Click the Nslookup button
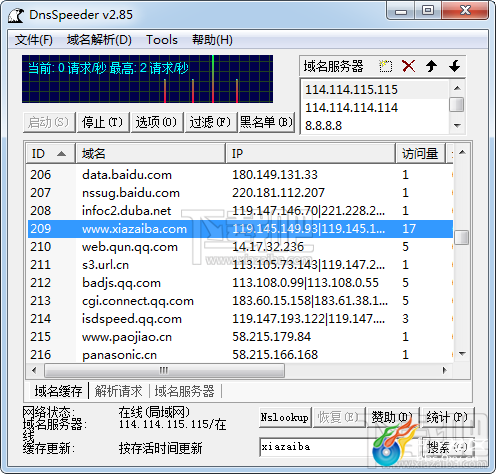 pyautogui.click(x=285, y=417)
